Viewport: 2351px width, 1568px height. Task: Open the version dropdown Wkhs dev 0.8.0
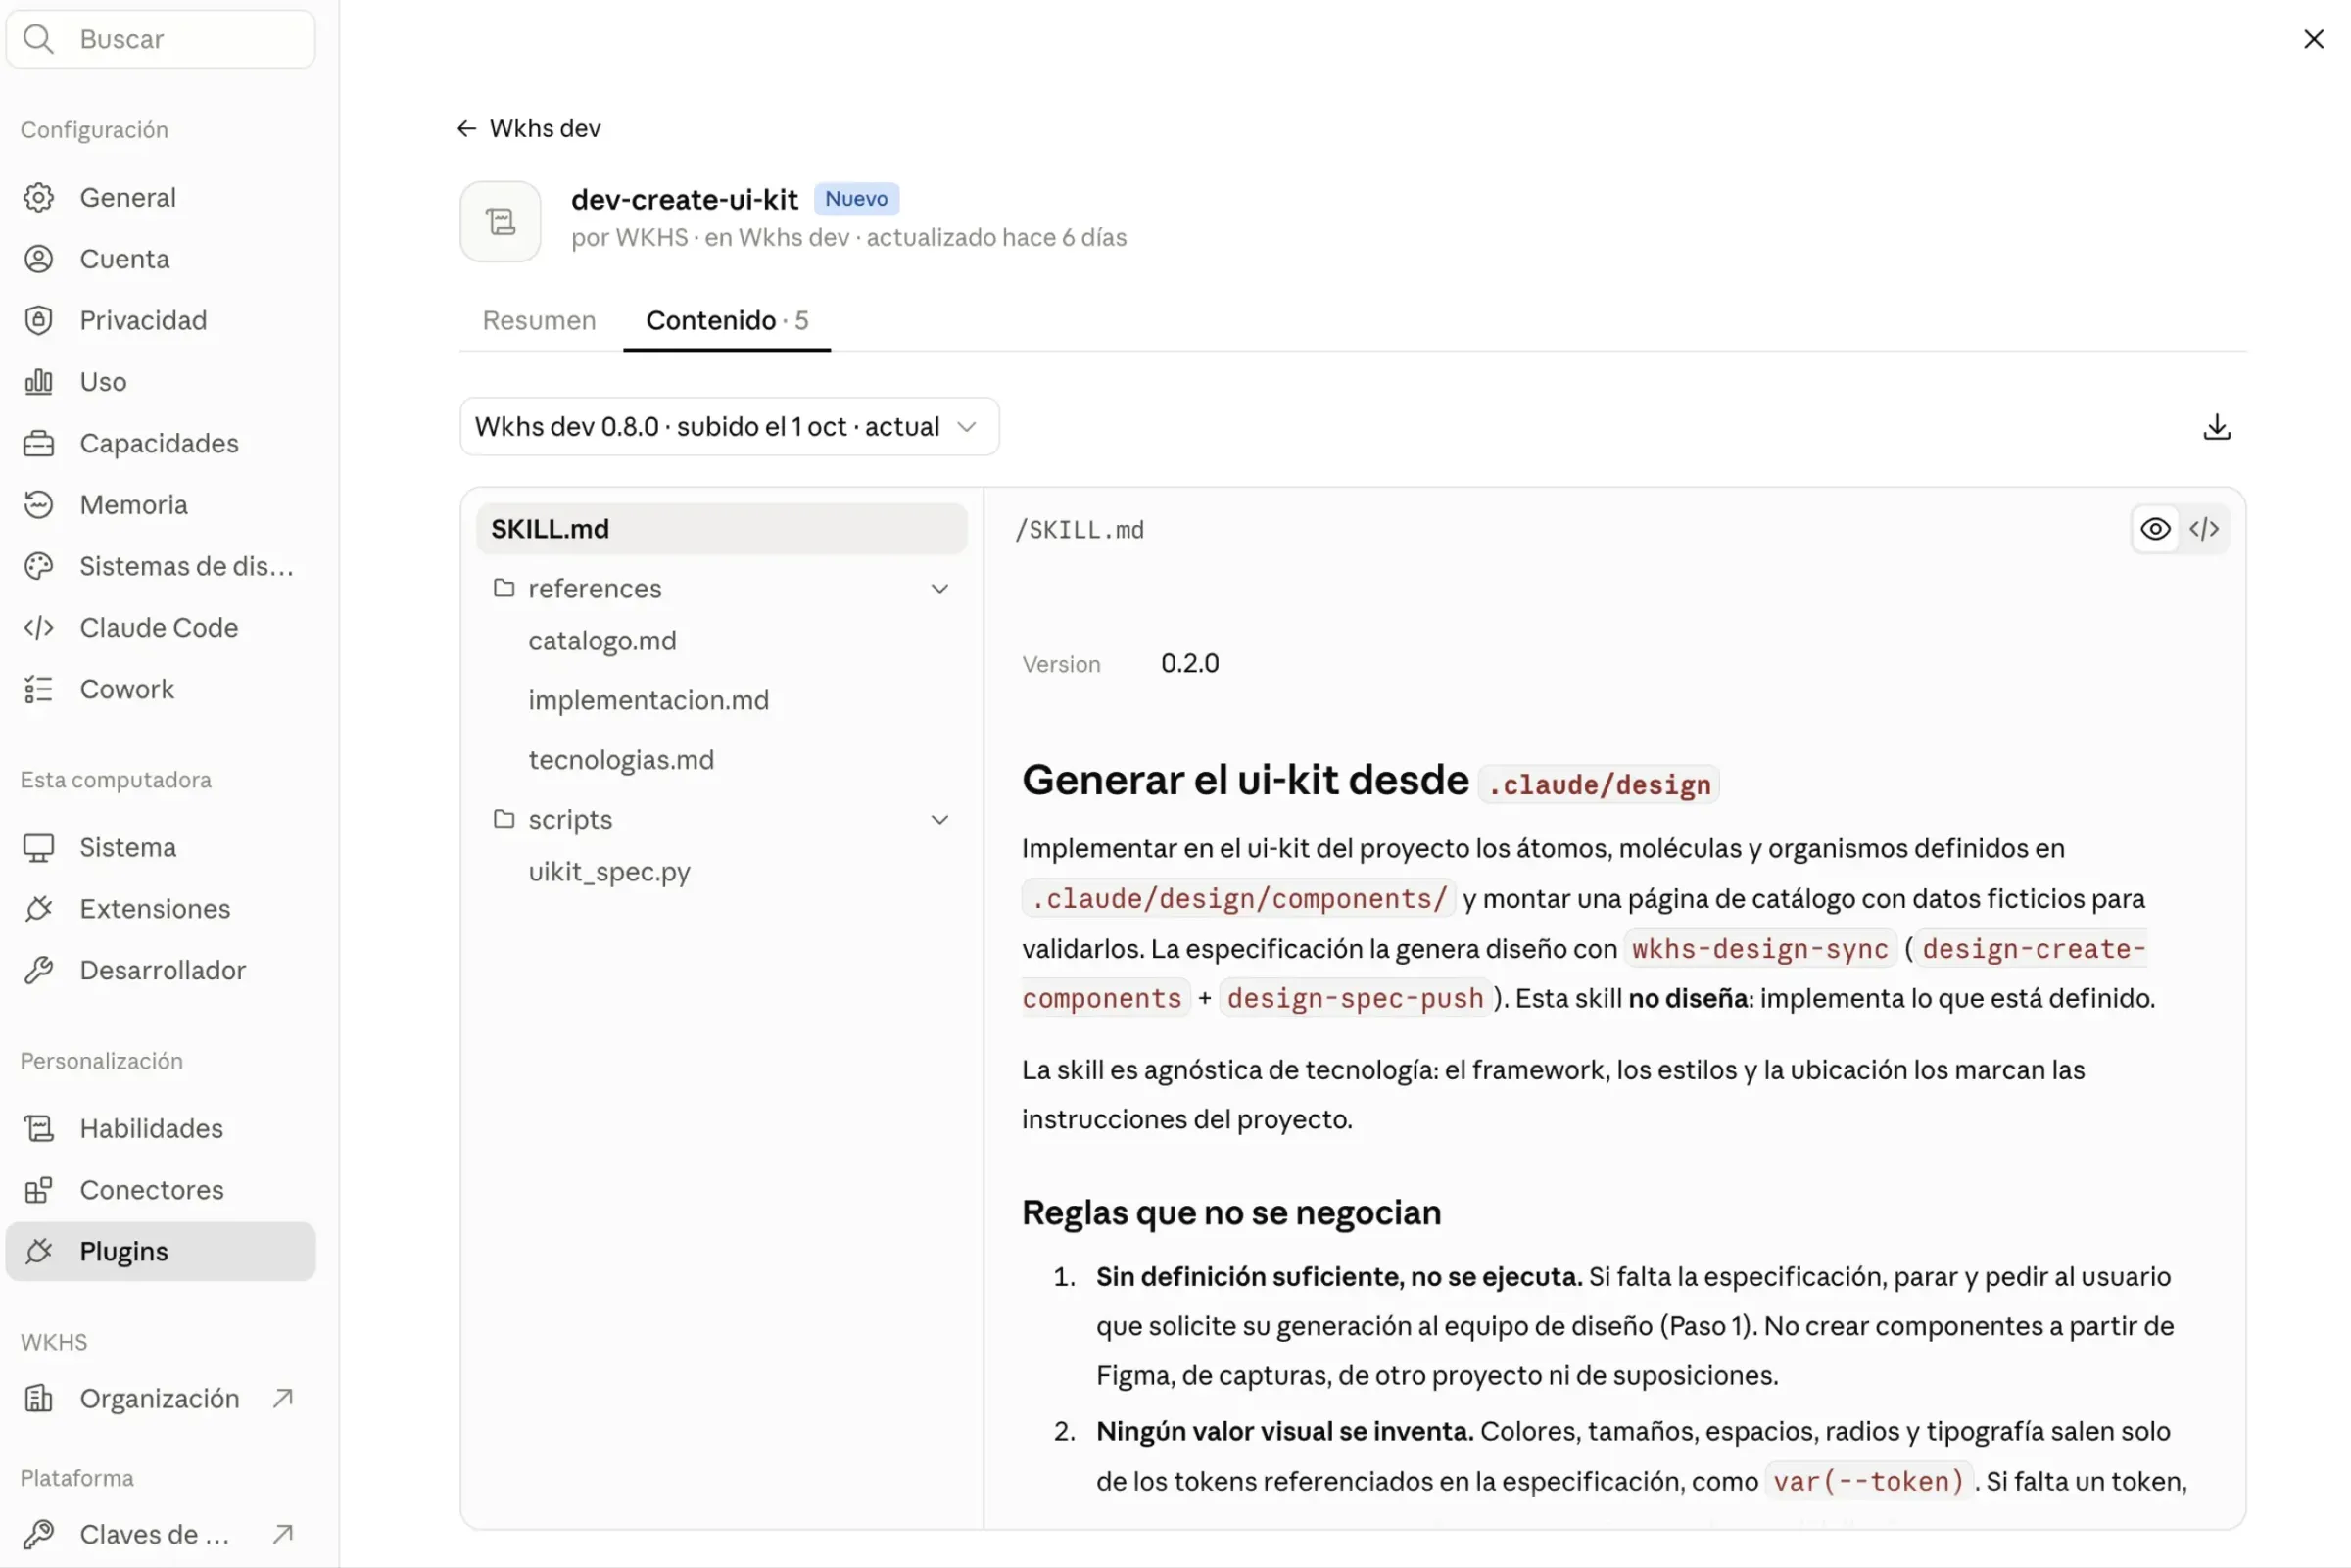pyautogui.click(x=729, y=427)
